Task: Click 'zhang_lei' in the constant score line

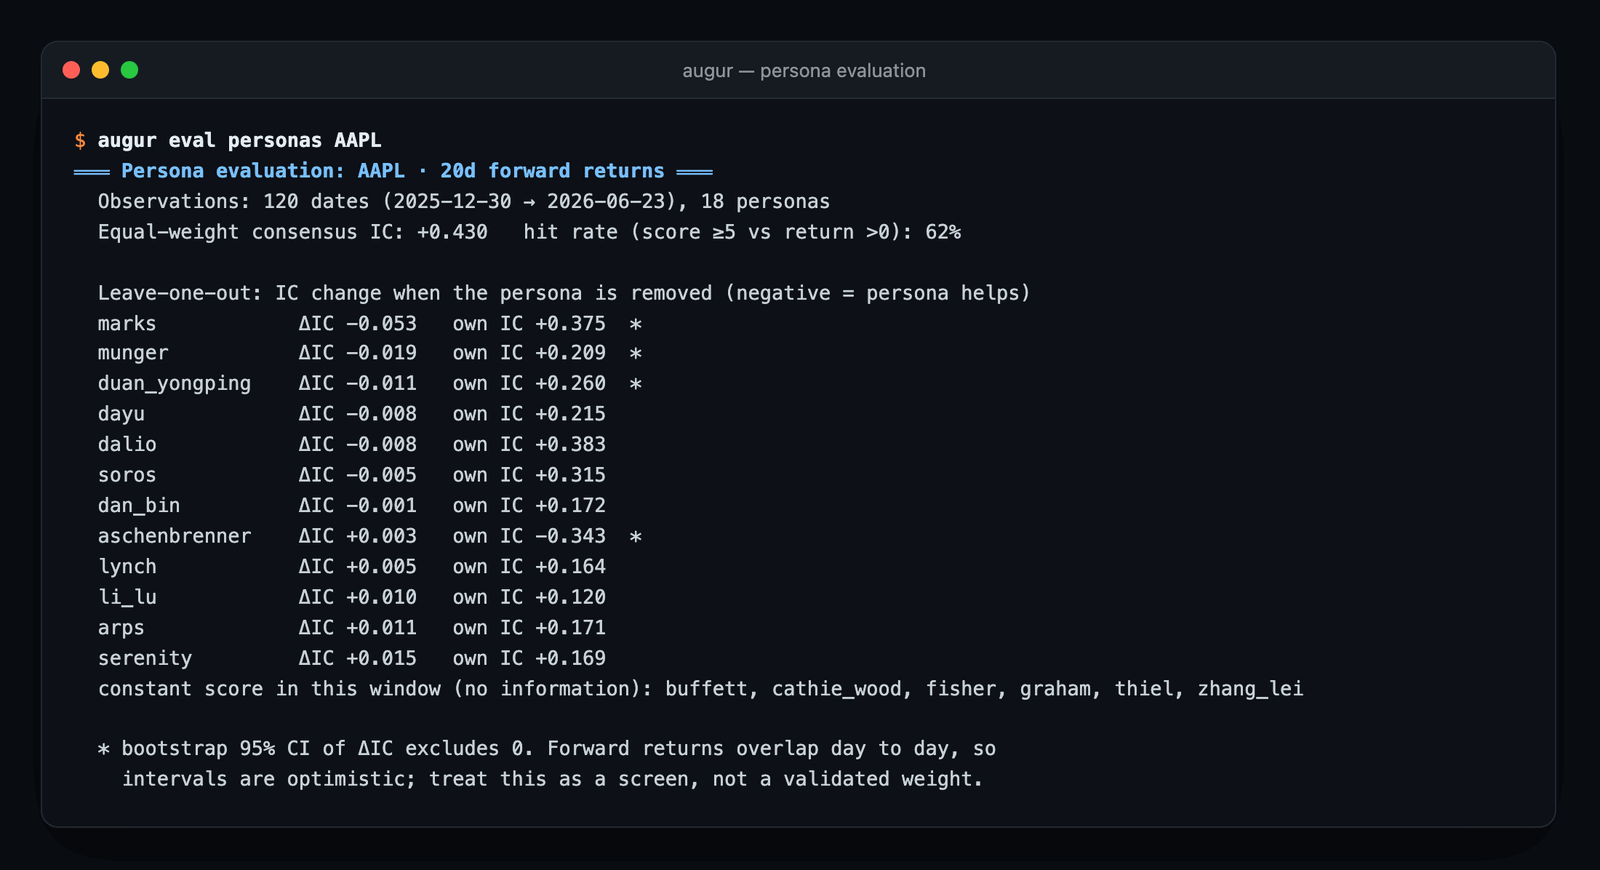Action: (1251, 689)
